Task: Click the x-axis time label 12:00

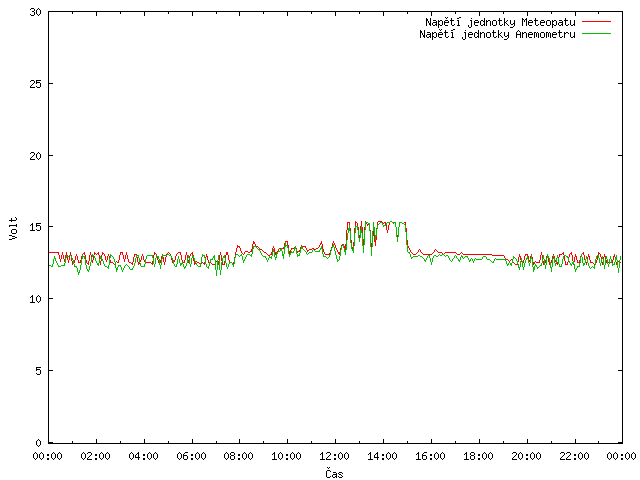Action: tap(335, 456)
